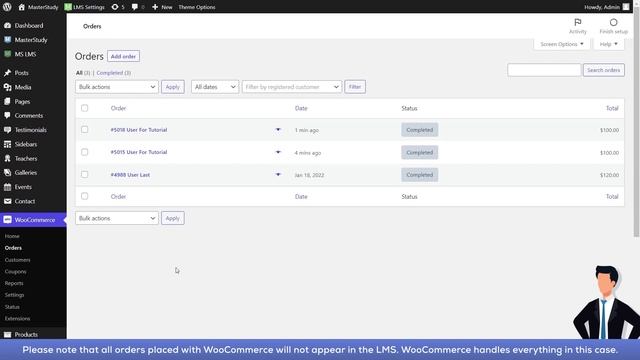The height and width of the screenshot is (360, 640).
Task: Click the Add order button
Action: (x=123, y=56)
